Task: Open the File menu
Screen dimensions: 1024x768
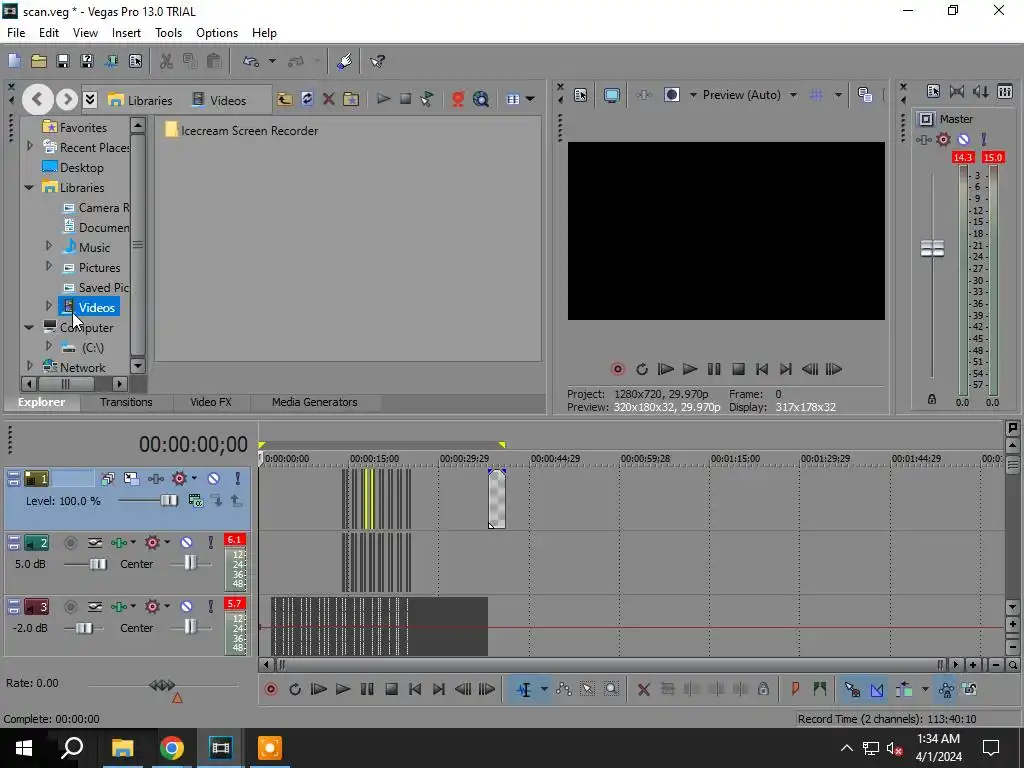Action: click(x=16, y=33)
